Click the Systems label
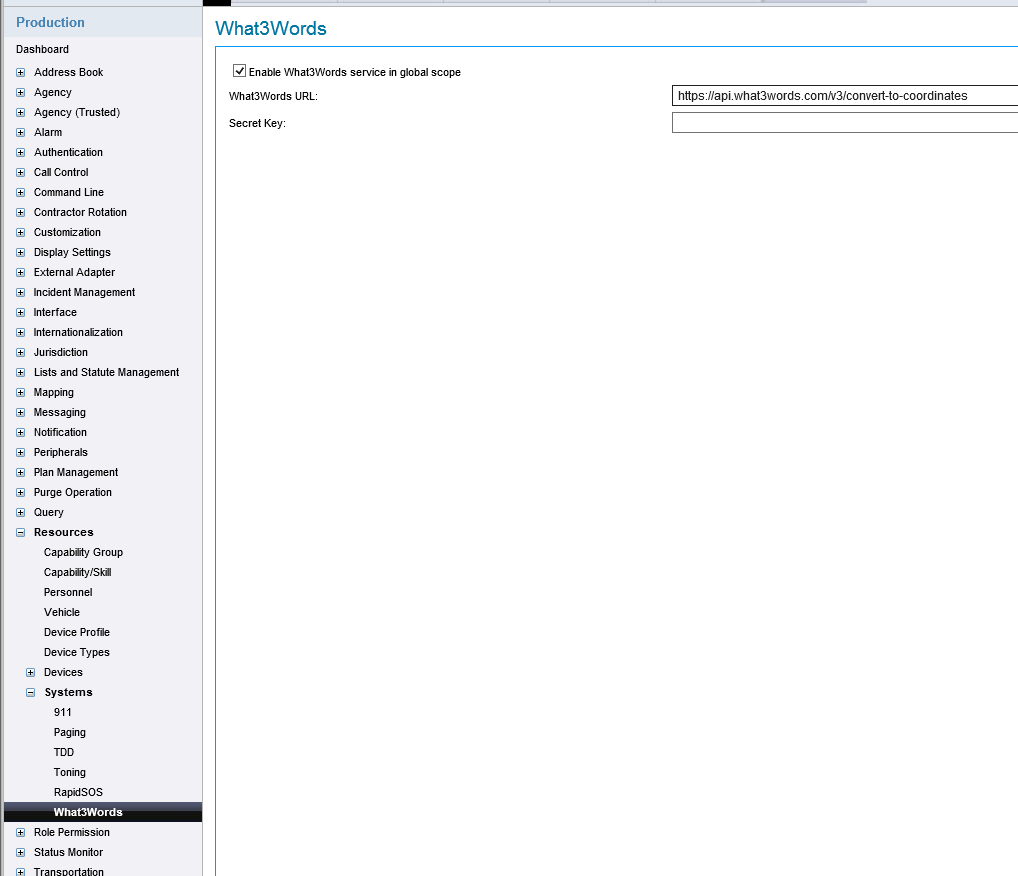 point(68,693)
